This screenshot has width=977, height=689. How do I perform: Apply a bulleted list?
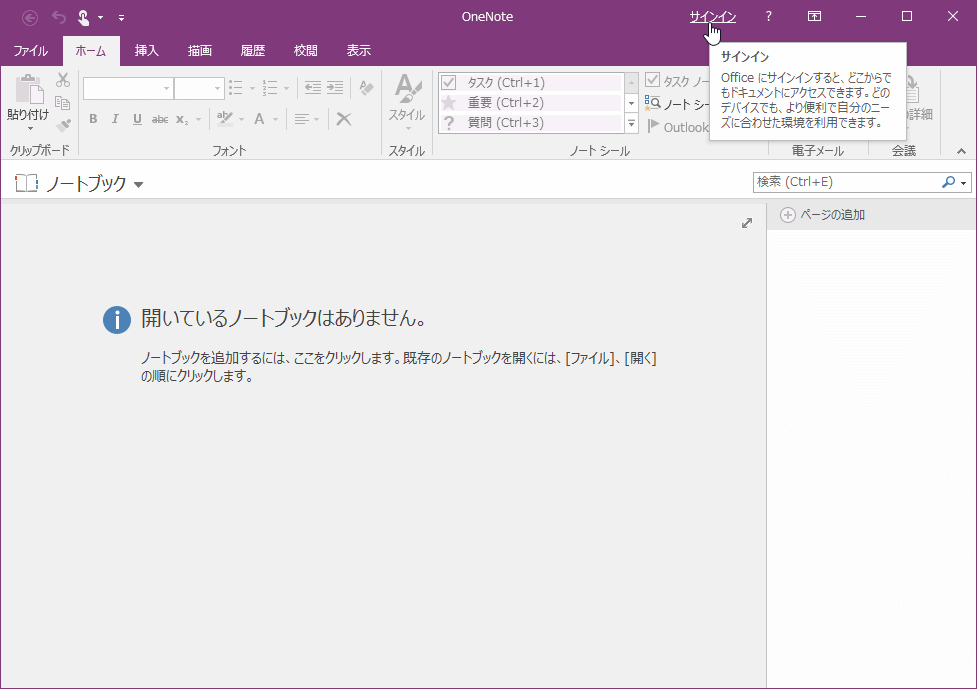[235, 87]
